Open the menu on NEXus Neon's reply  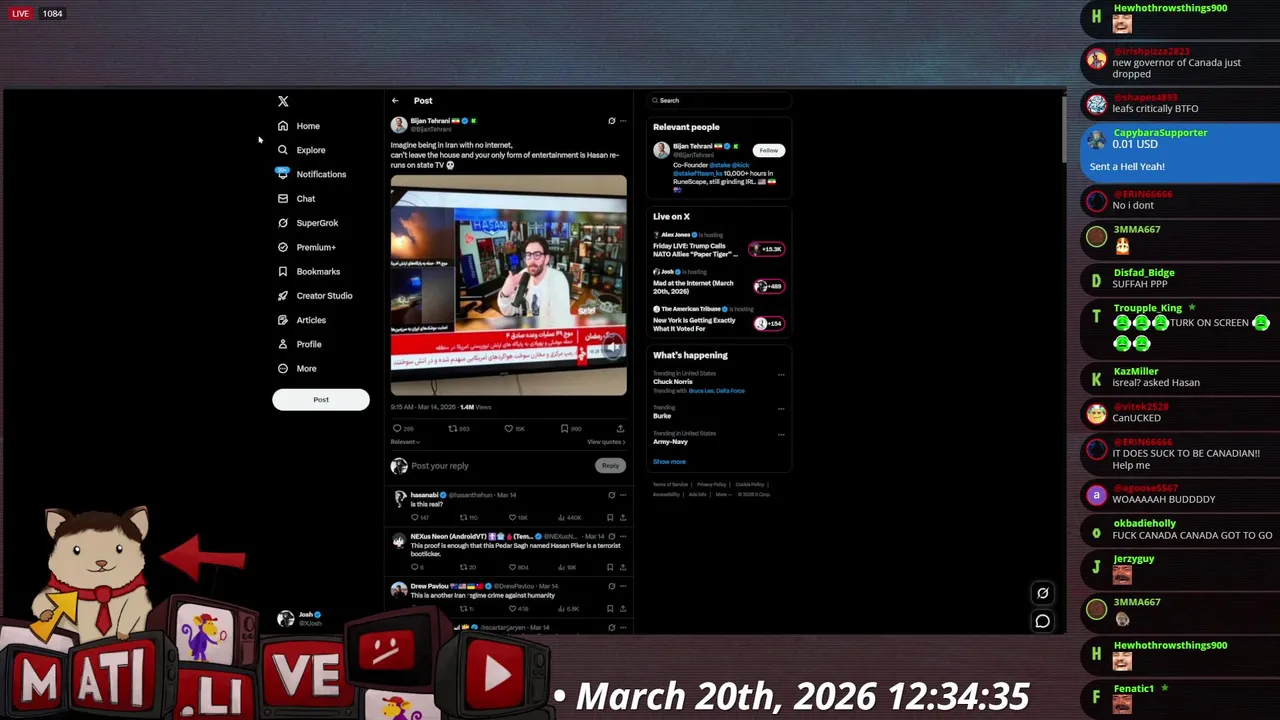click(623, 537)
